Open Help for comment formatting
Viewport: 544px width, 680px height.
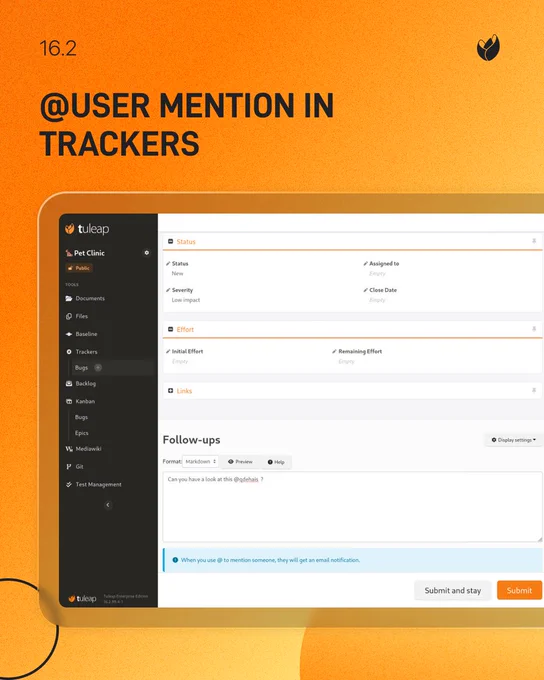tap(276, 462)
